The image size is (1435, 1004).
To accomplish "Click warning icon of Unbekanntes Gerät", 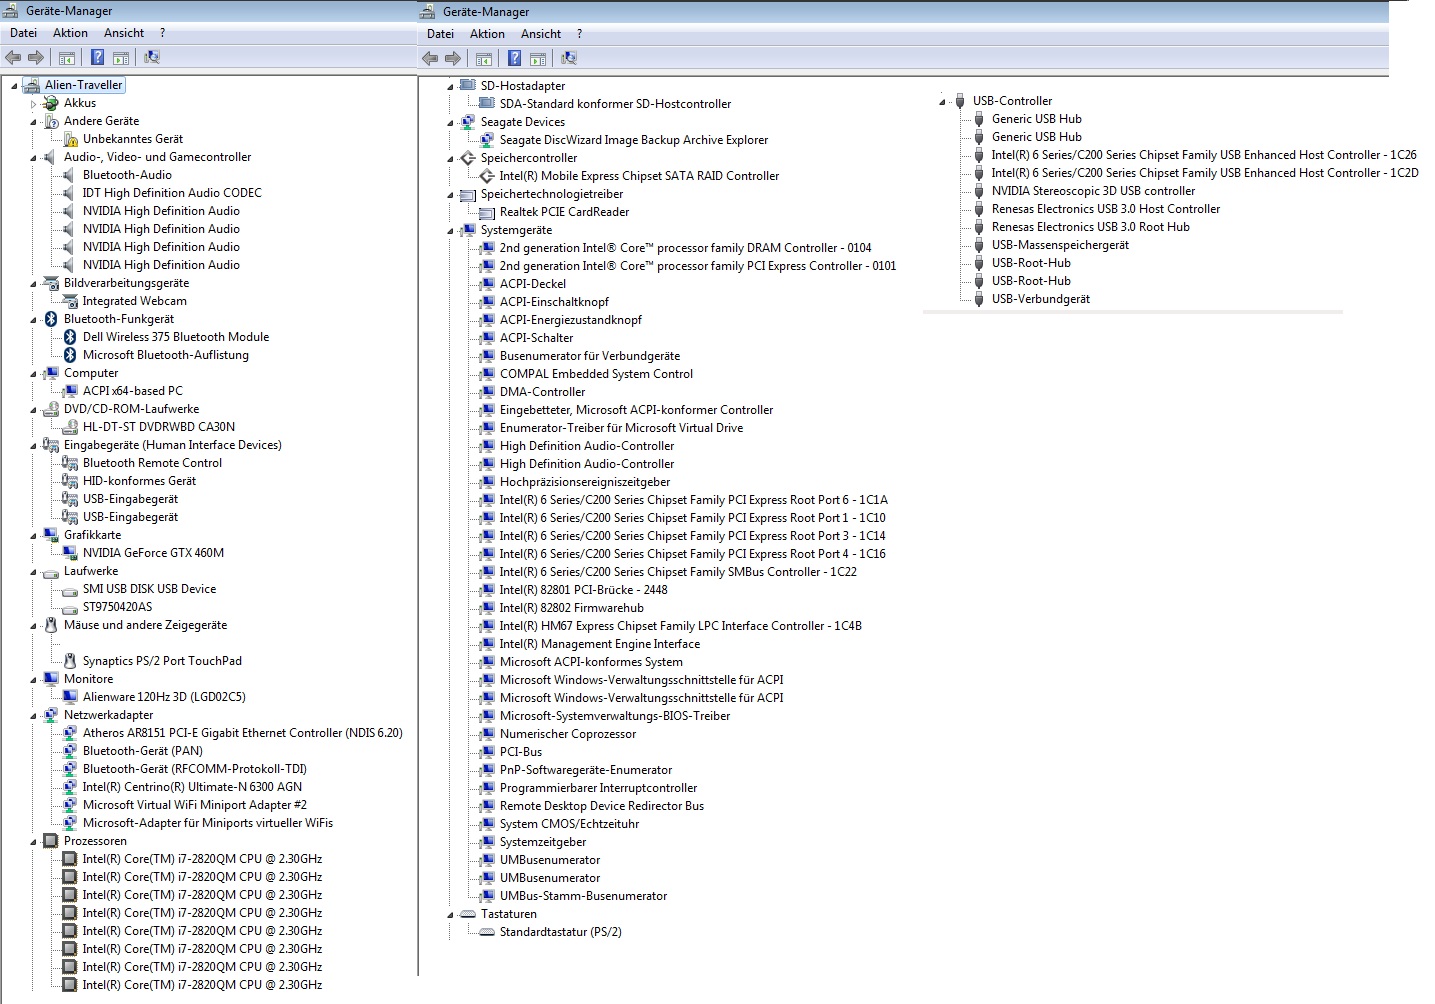I will pos(71,139).
